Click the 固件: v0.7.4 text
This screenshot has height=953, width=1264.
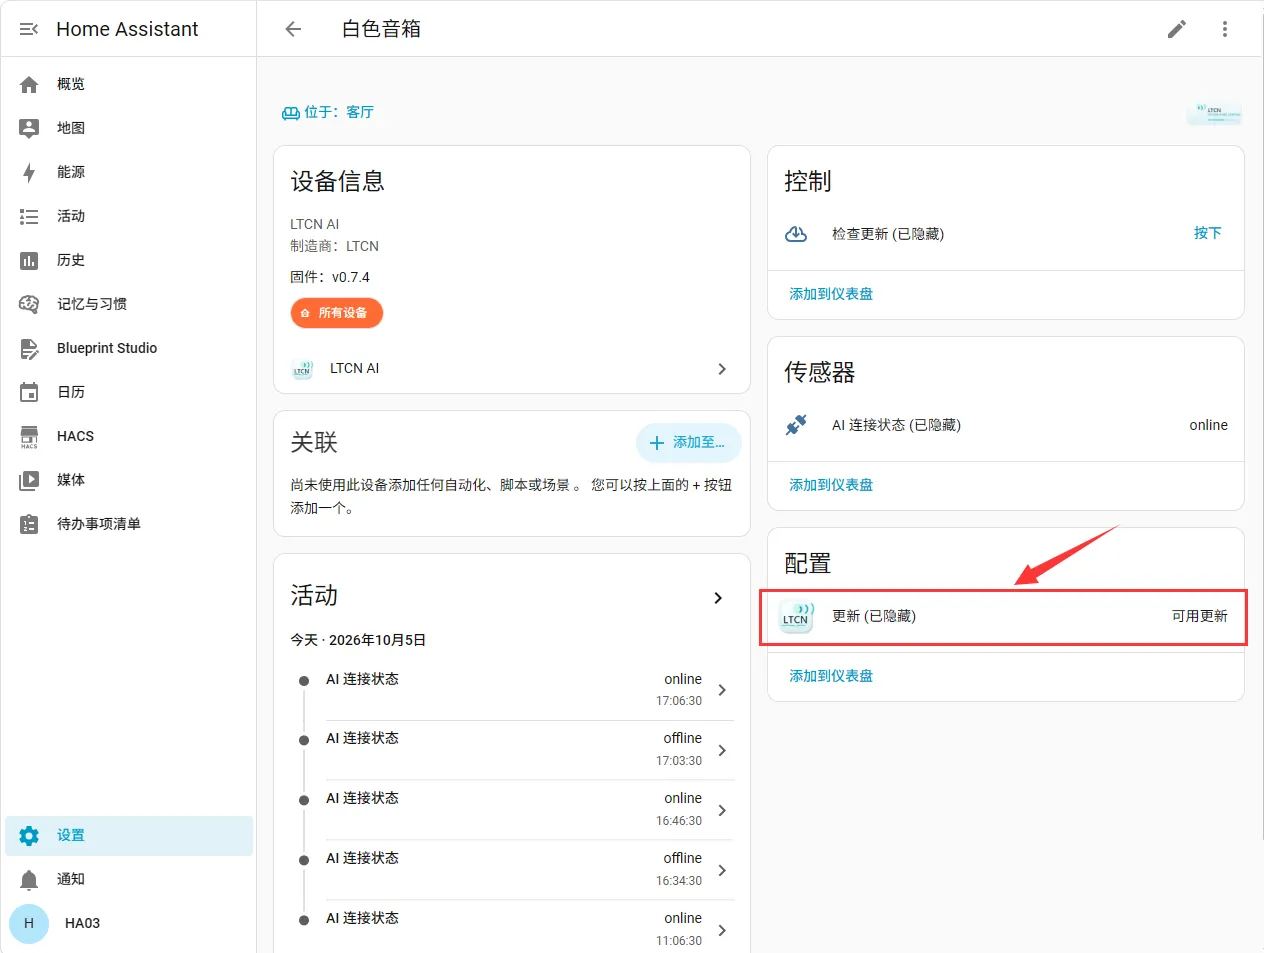tap(330, 277)
